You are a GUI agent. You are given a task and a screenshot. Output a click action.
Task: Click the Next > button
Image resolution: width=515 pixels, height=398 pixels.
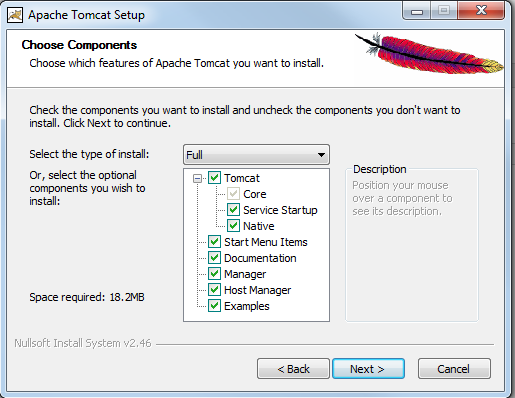coord(368,369)
